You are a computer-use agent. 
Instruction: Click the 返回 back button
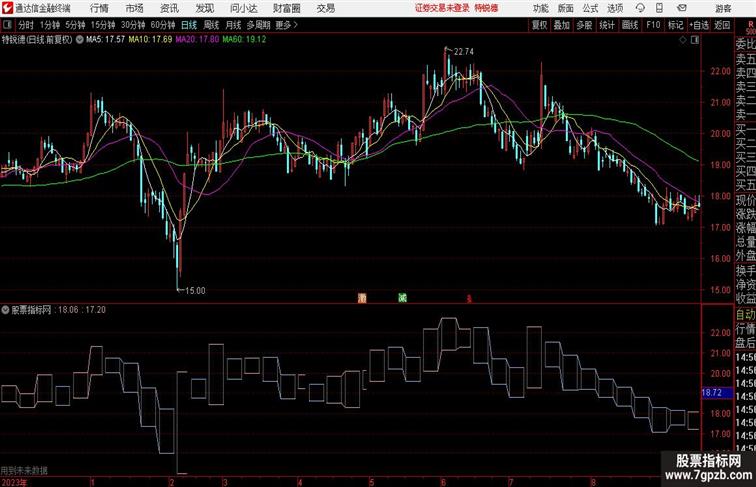click(722, 25)
